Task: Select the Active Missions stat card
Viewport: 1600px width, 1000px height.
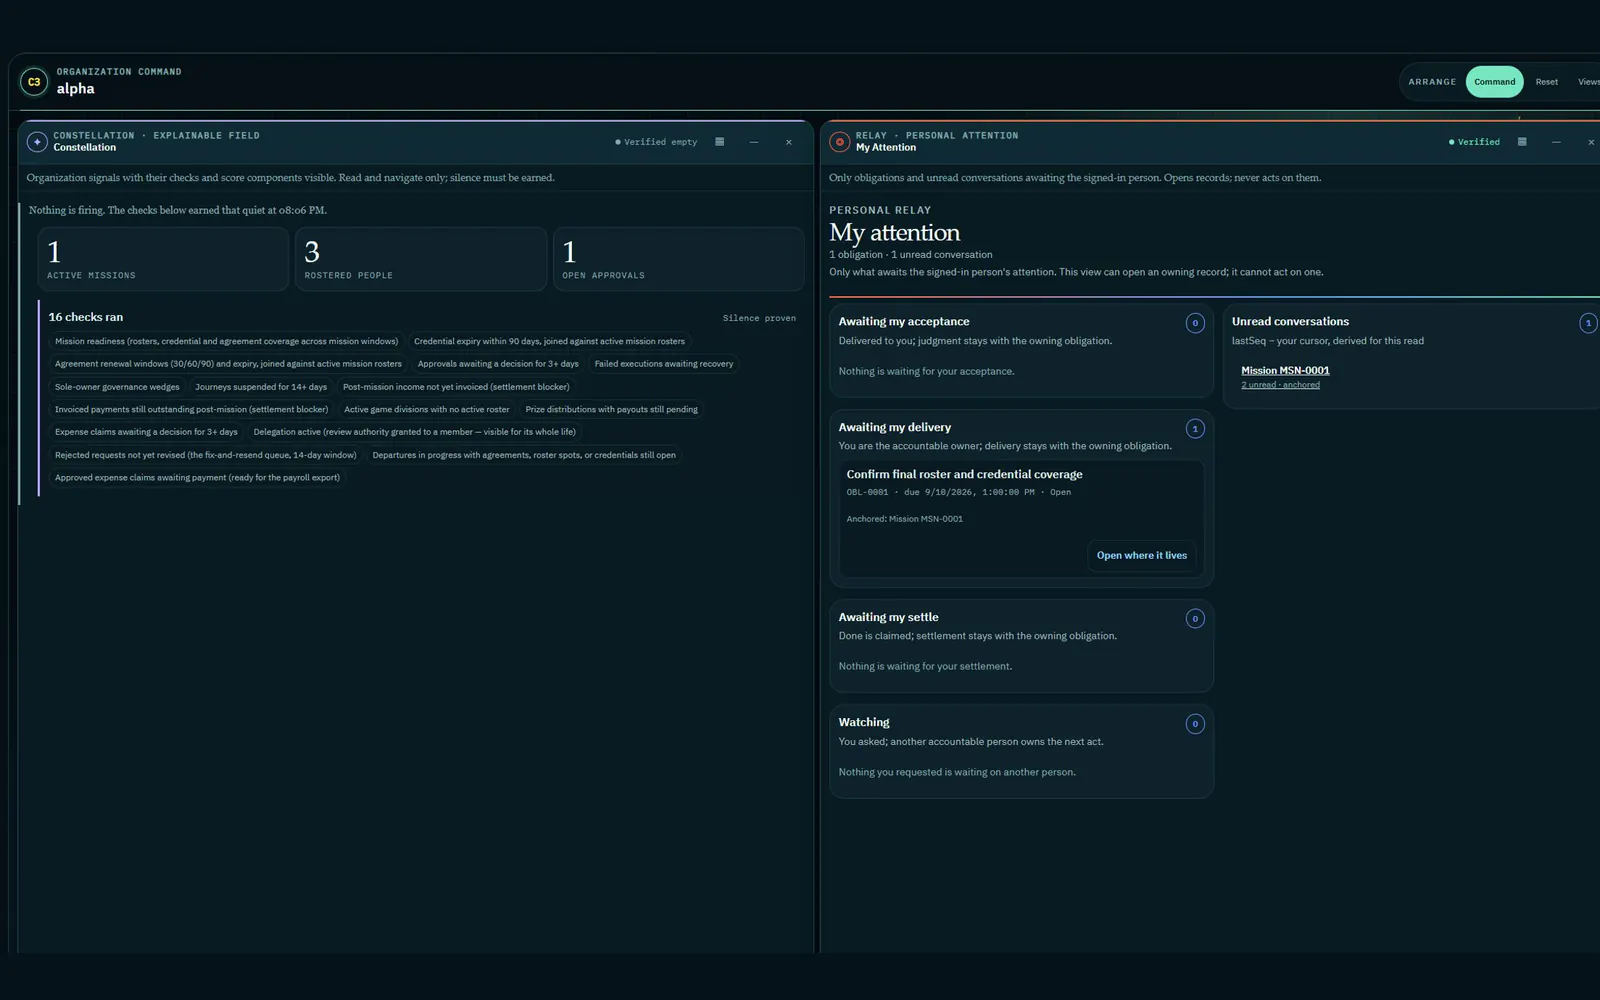Action: pos(163,259)
